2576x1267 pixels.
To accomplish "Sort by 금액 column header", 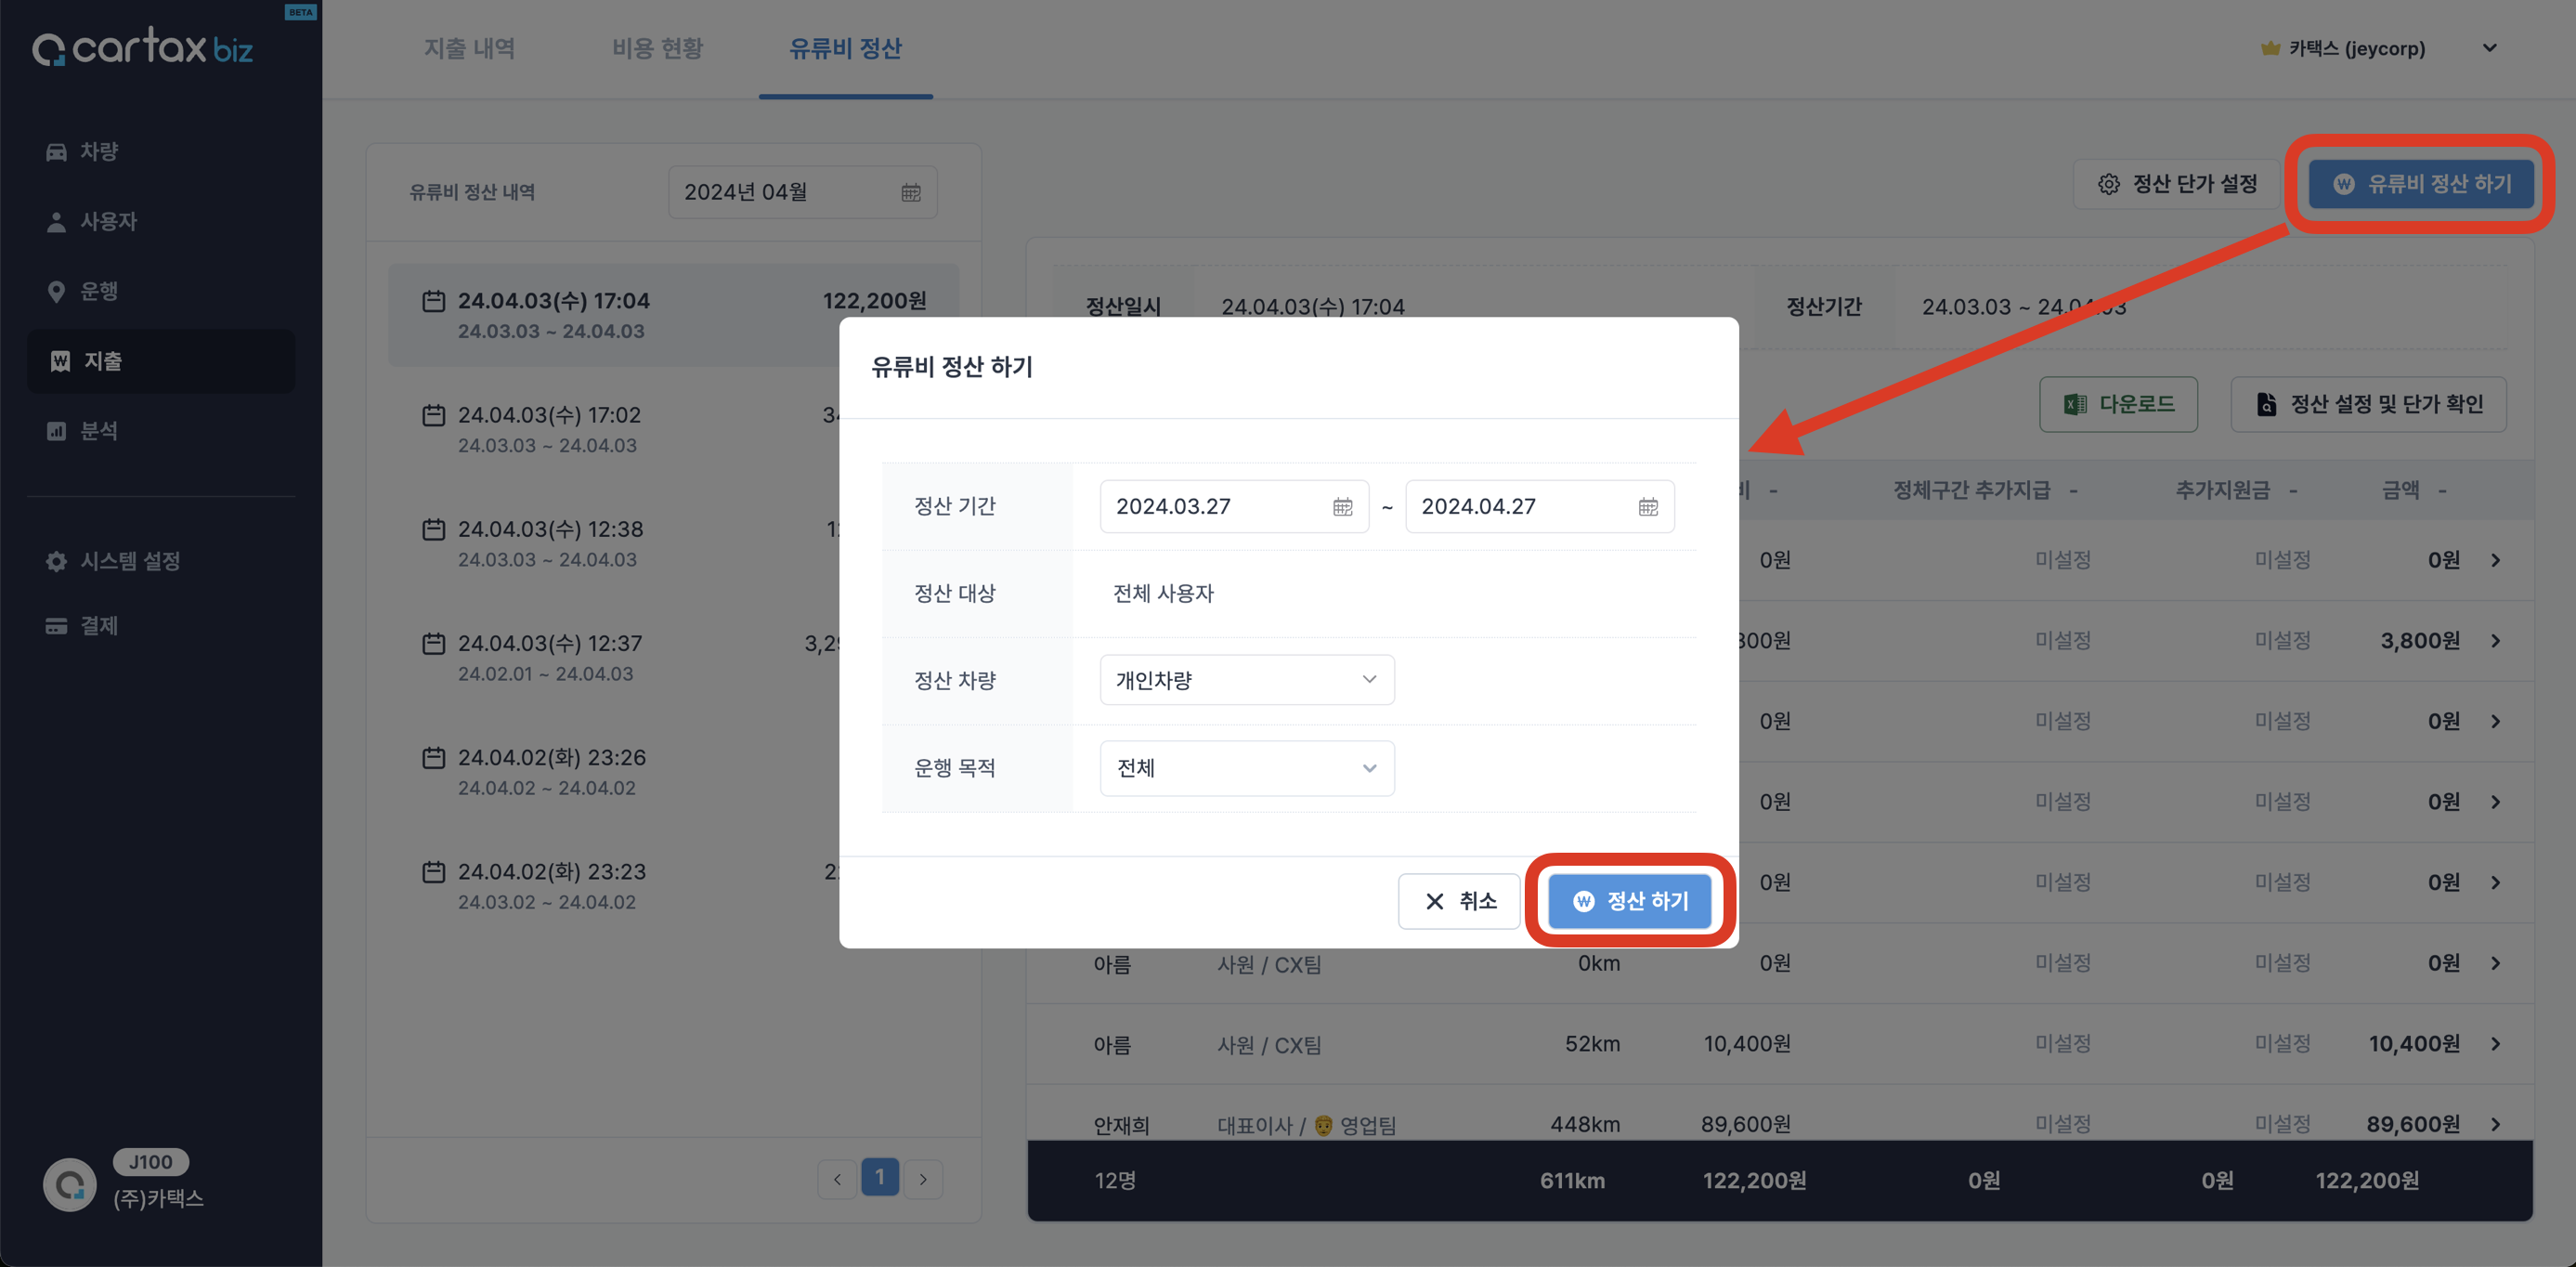I will (x=2414, y=490).
